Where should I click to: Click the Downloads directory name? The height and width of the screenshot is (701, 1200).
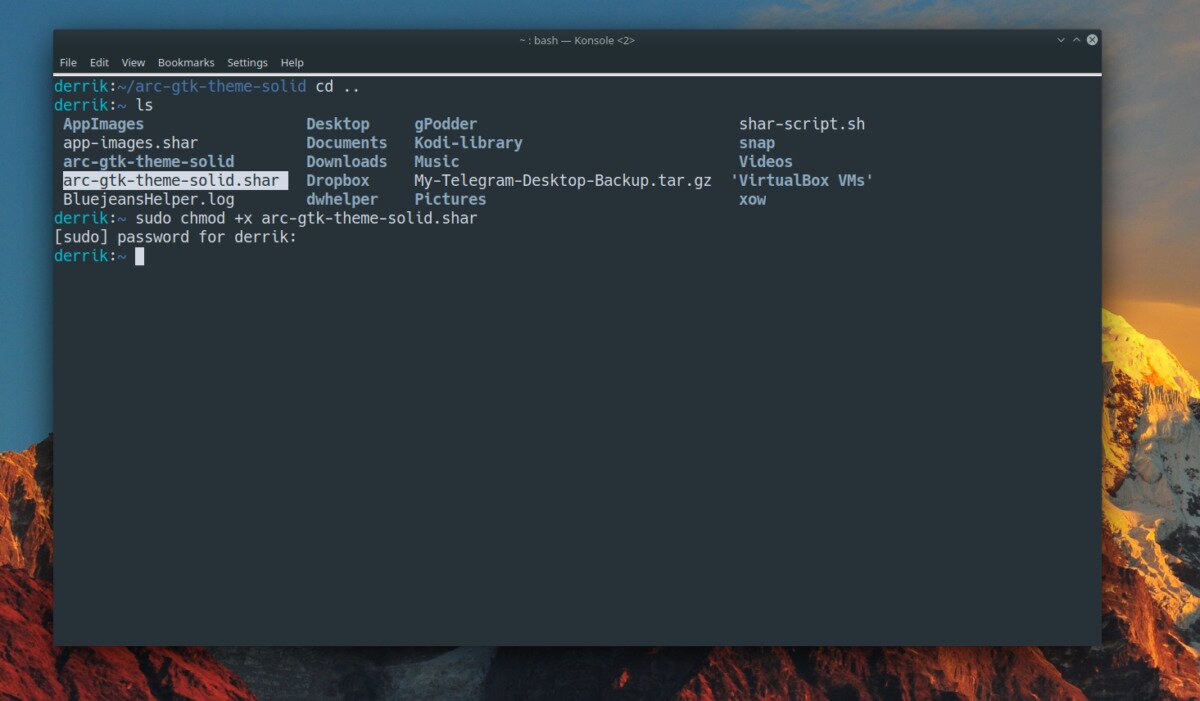coord(346,162)
